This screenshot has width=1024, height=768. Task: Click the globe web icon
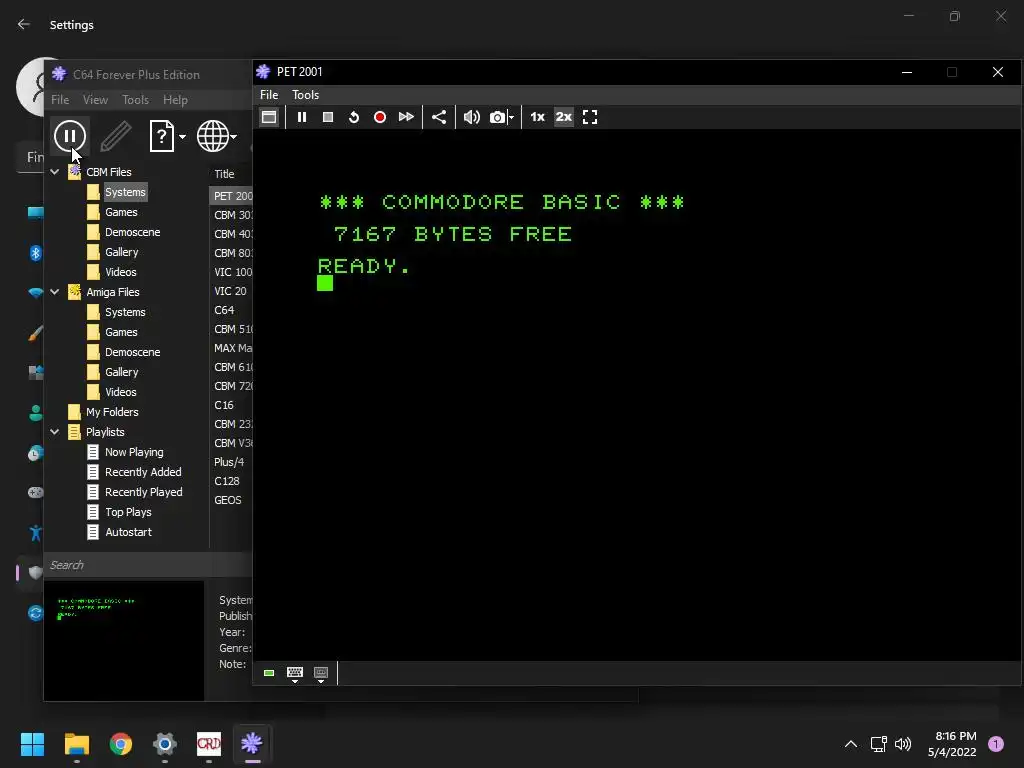tap(213, 136)
